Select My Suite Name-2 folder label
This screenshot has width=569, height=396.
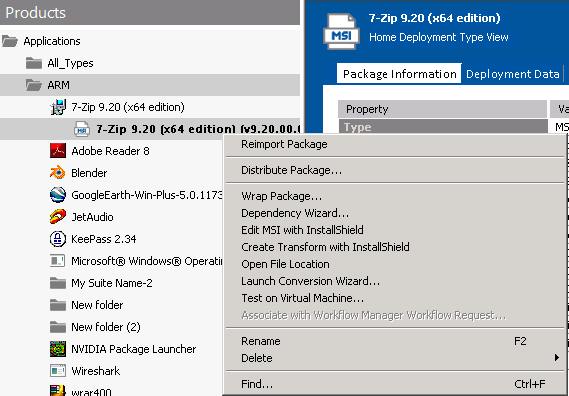112,283
